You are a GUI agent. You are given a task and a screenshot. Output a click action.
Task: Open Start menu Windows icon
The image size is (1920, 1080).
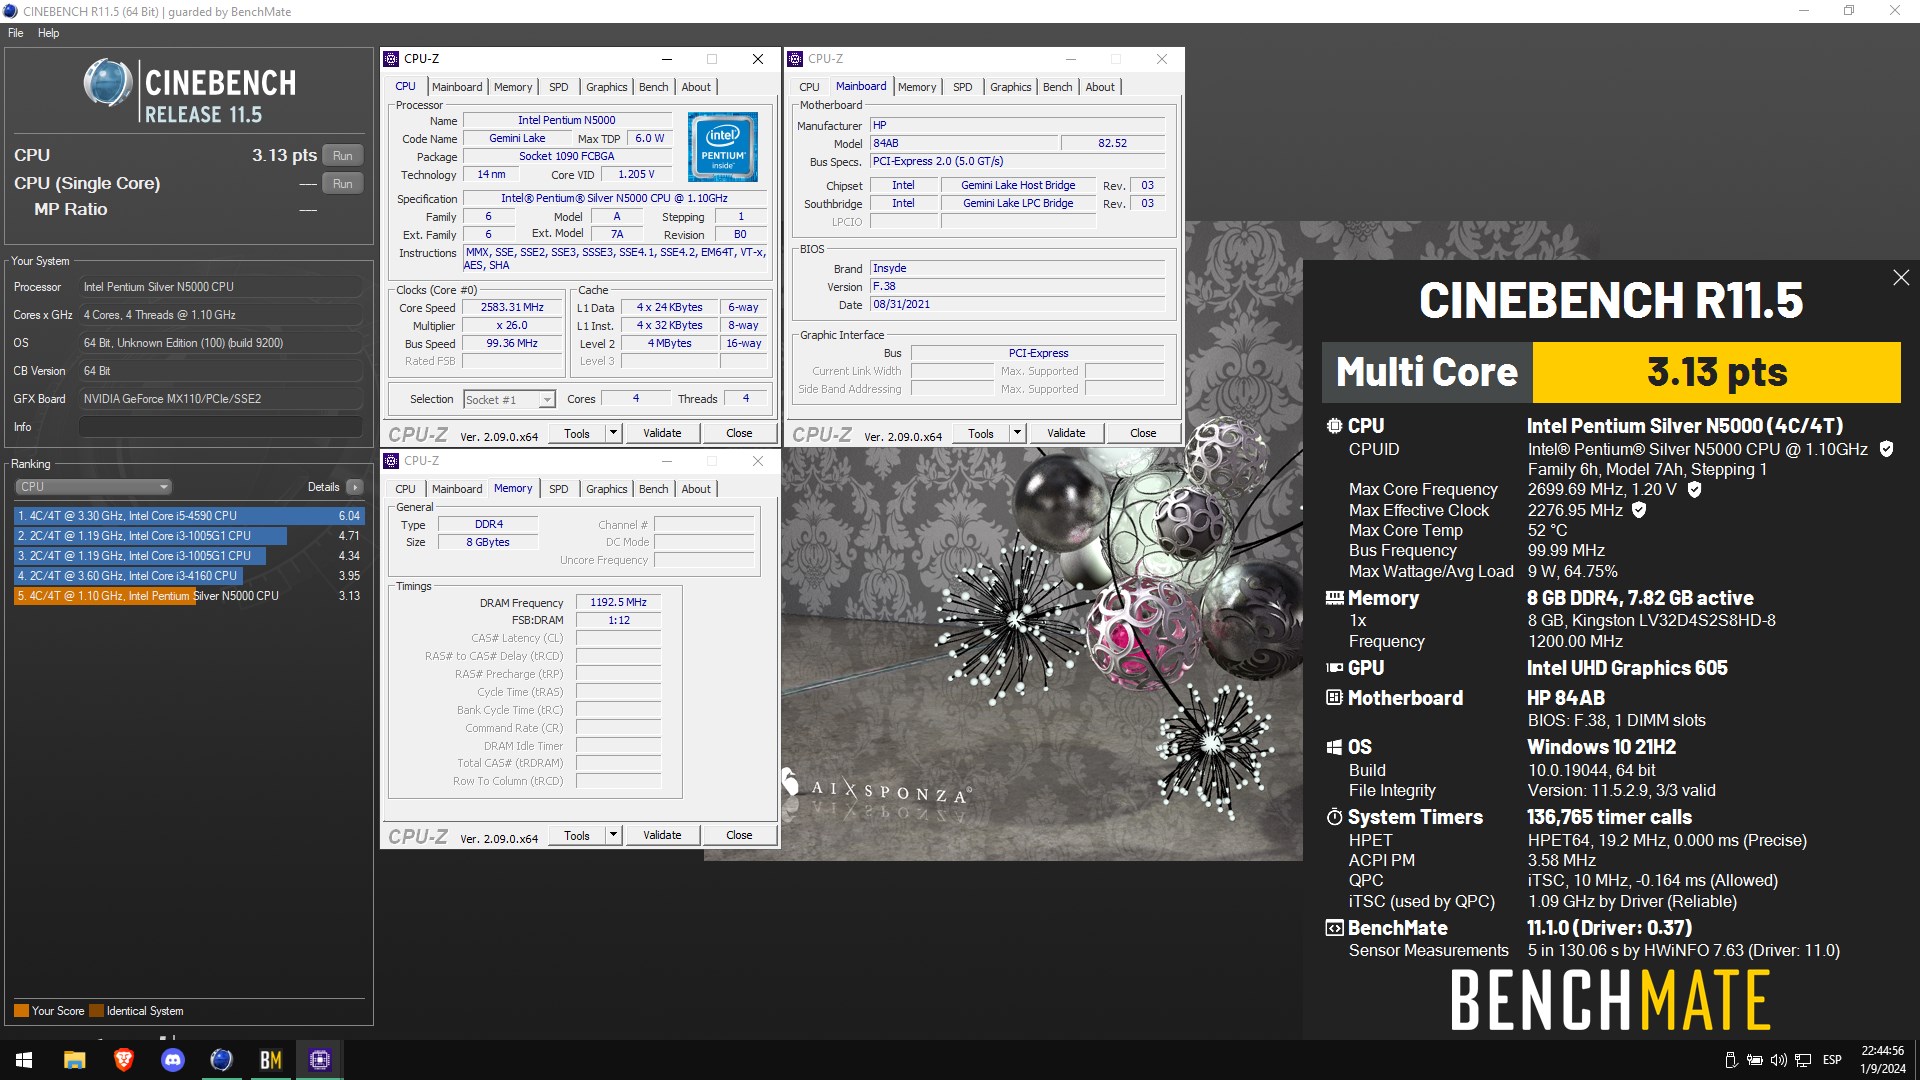pyautogui.click(x=24, y=1060)
